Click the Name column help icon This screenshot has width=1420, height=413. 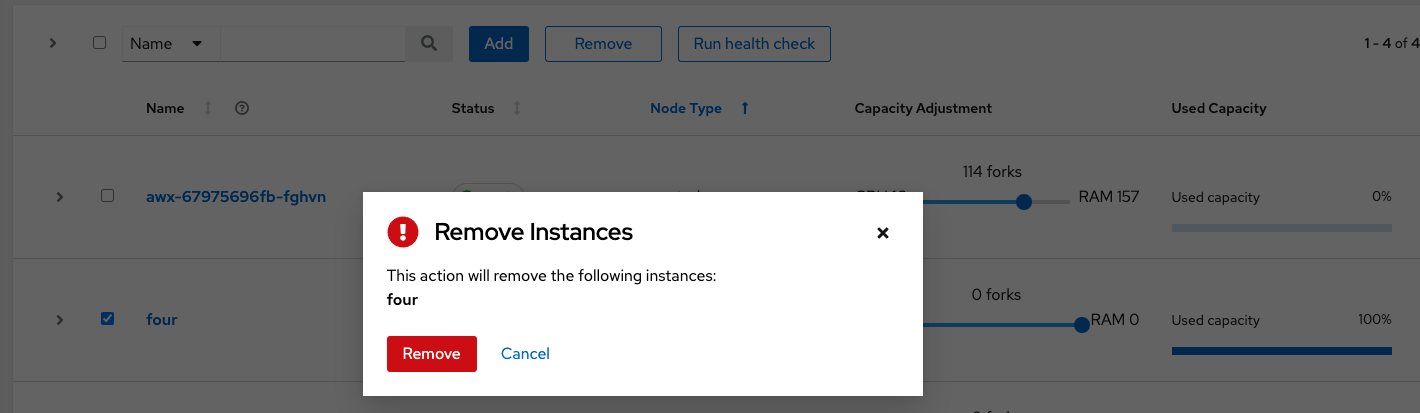241,108
